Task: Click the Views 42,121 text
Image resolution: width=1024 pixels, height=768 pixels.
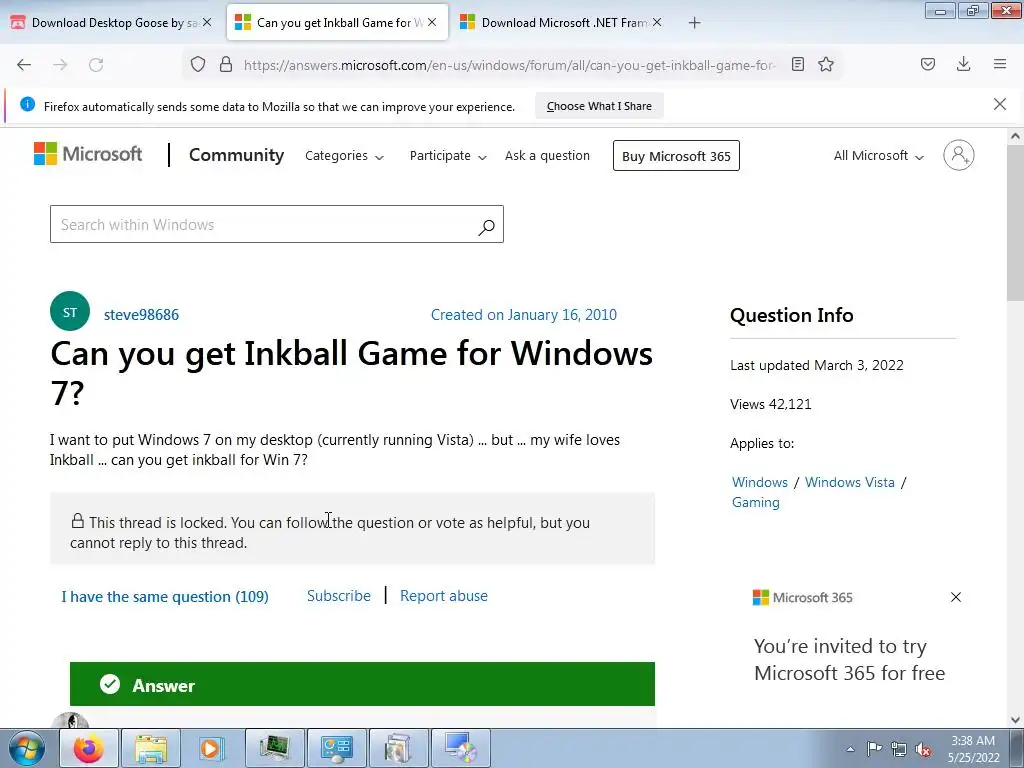Action: 771,404
